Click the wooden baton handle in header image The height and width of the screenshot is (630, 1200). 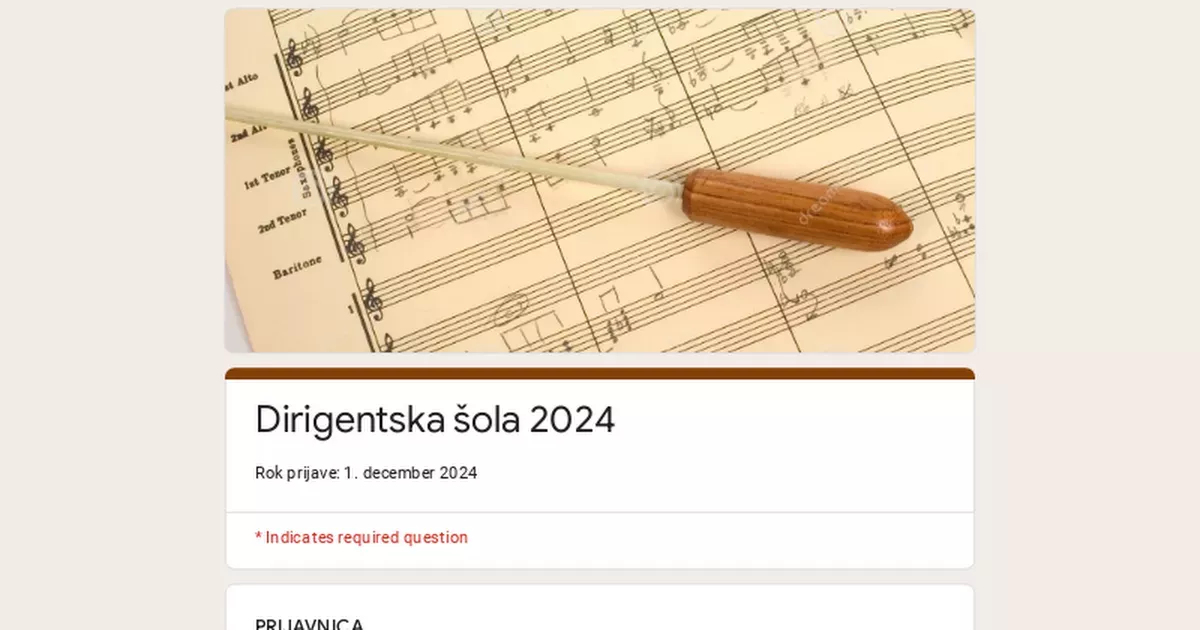click(x=797, y=209)
